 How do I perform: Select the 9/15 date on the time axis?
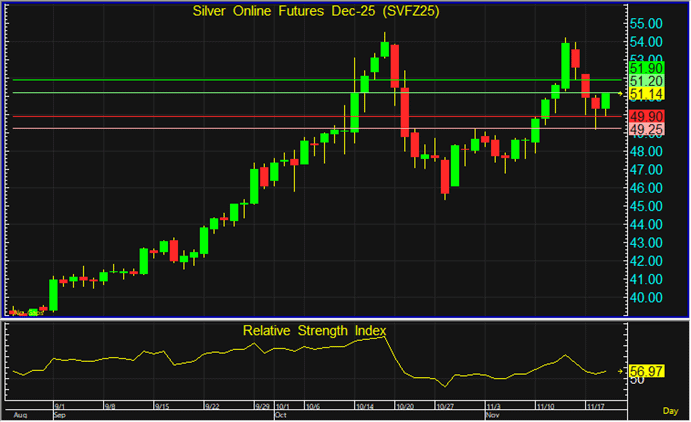click(x=162, y=406)
